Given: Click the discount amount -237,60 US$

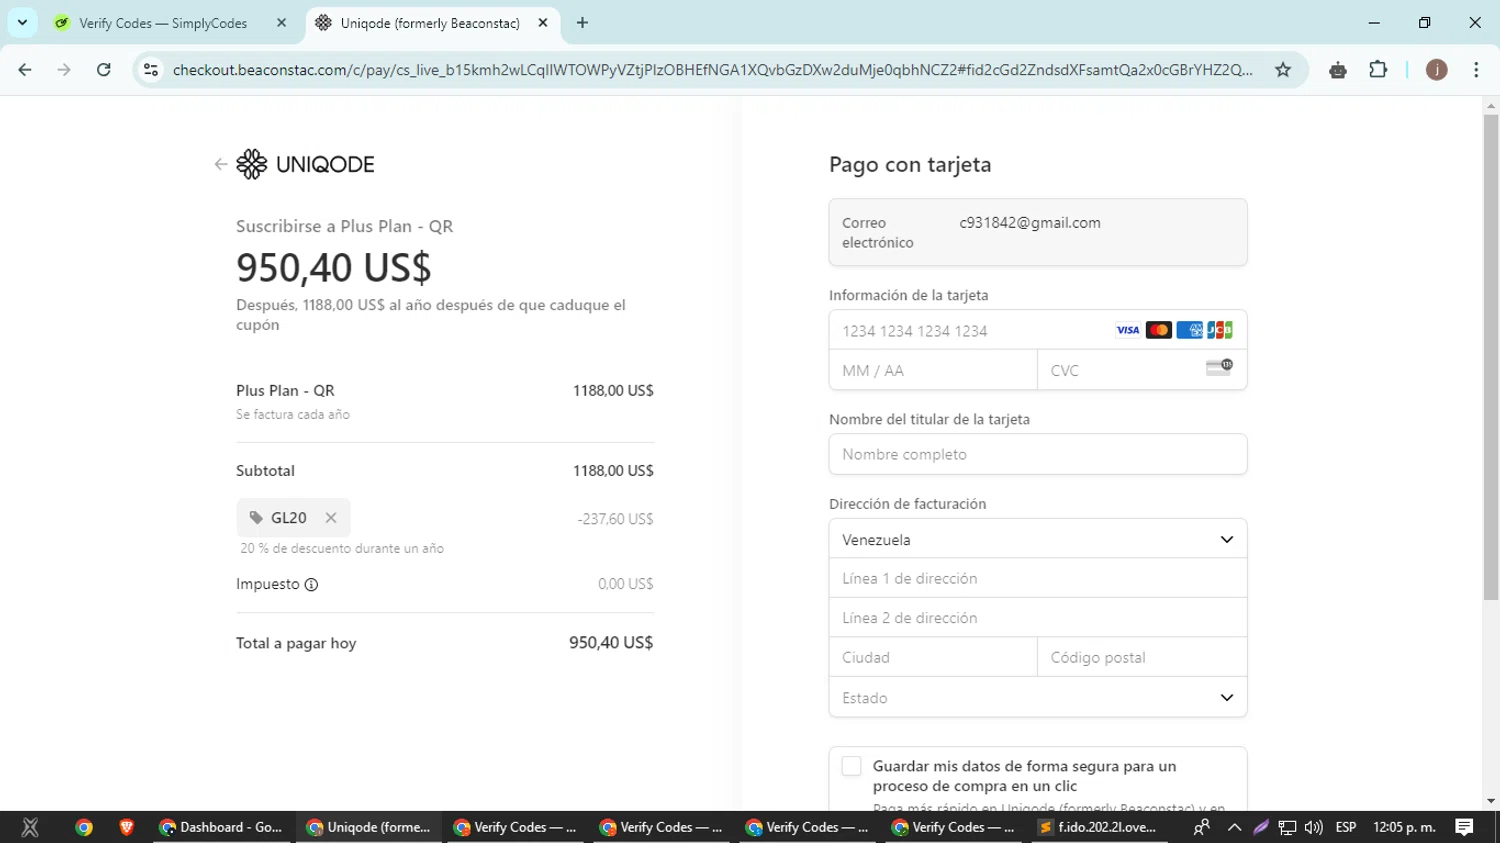Looking at the screenshot, I should (615, 519).
